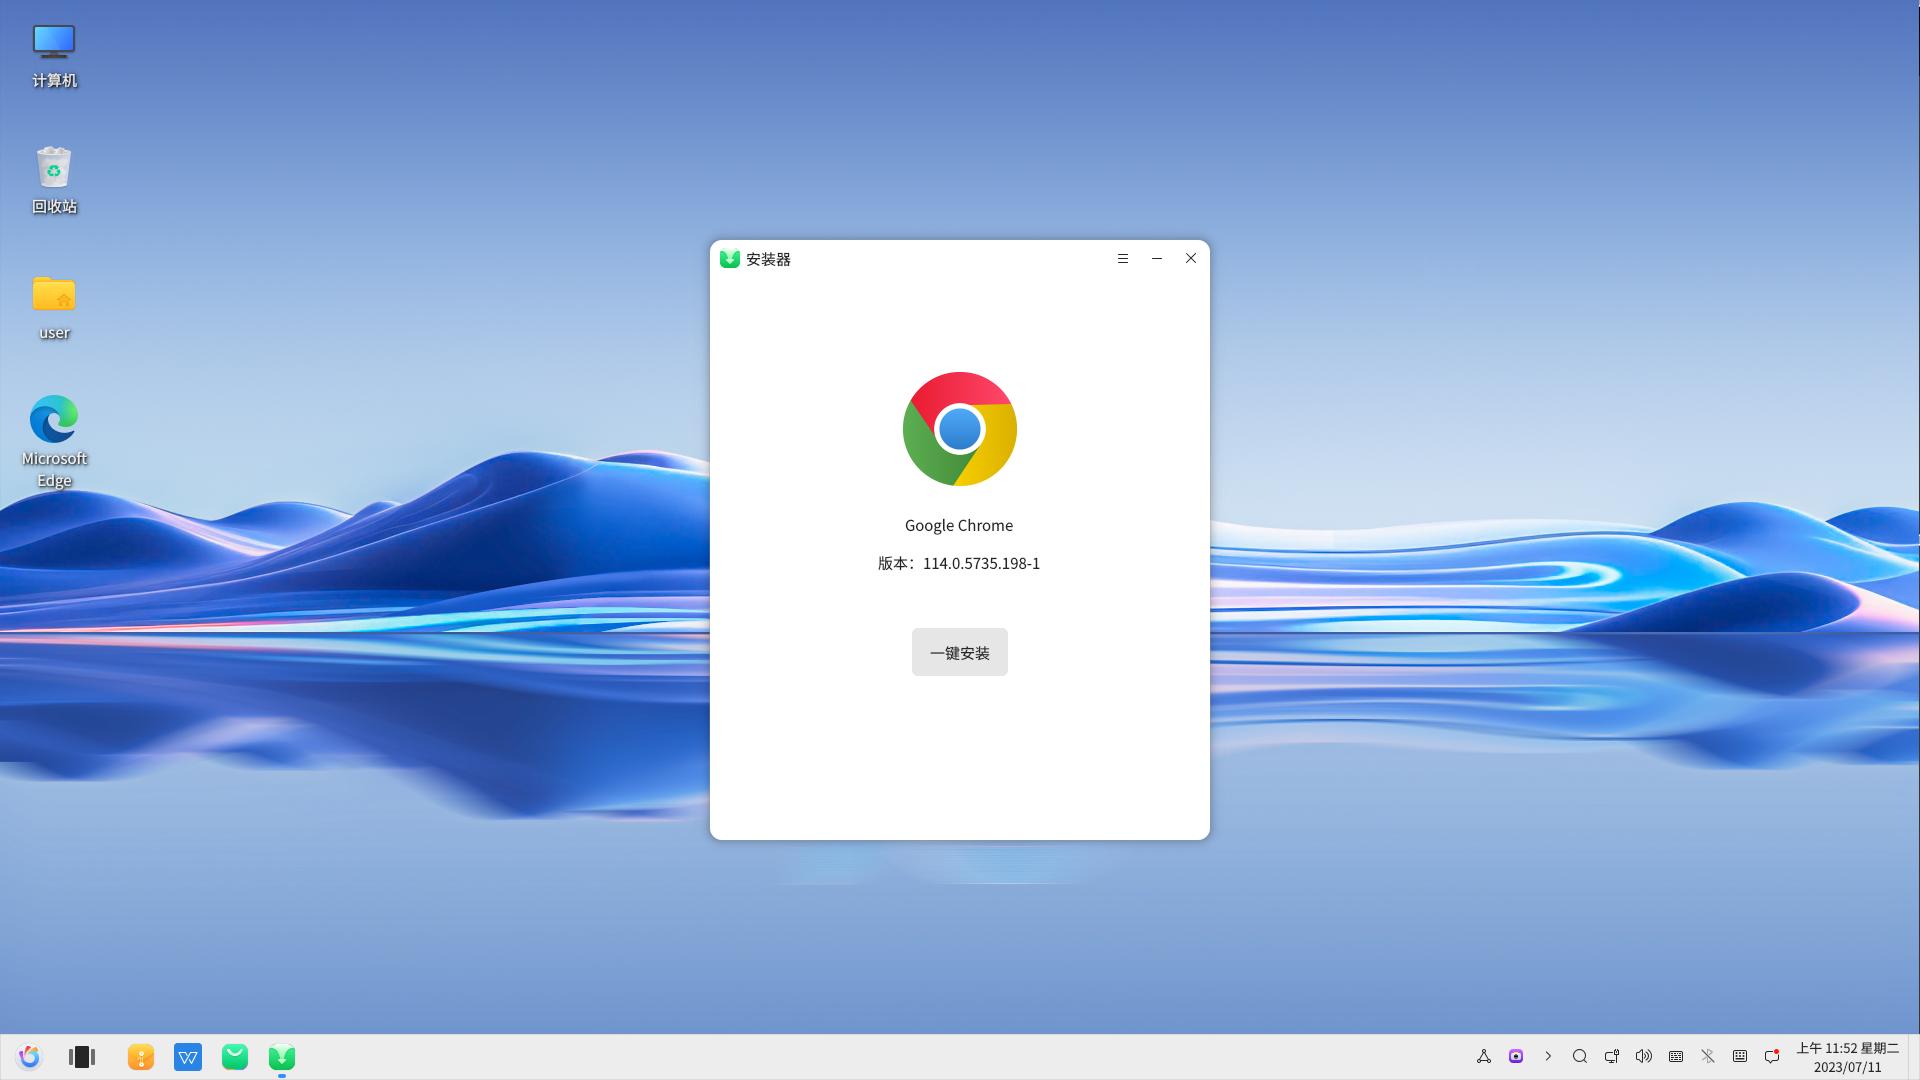Open the multitasking view icon
Viewport: 1920px width, 1080px height.
pos(82,1056)
